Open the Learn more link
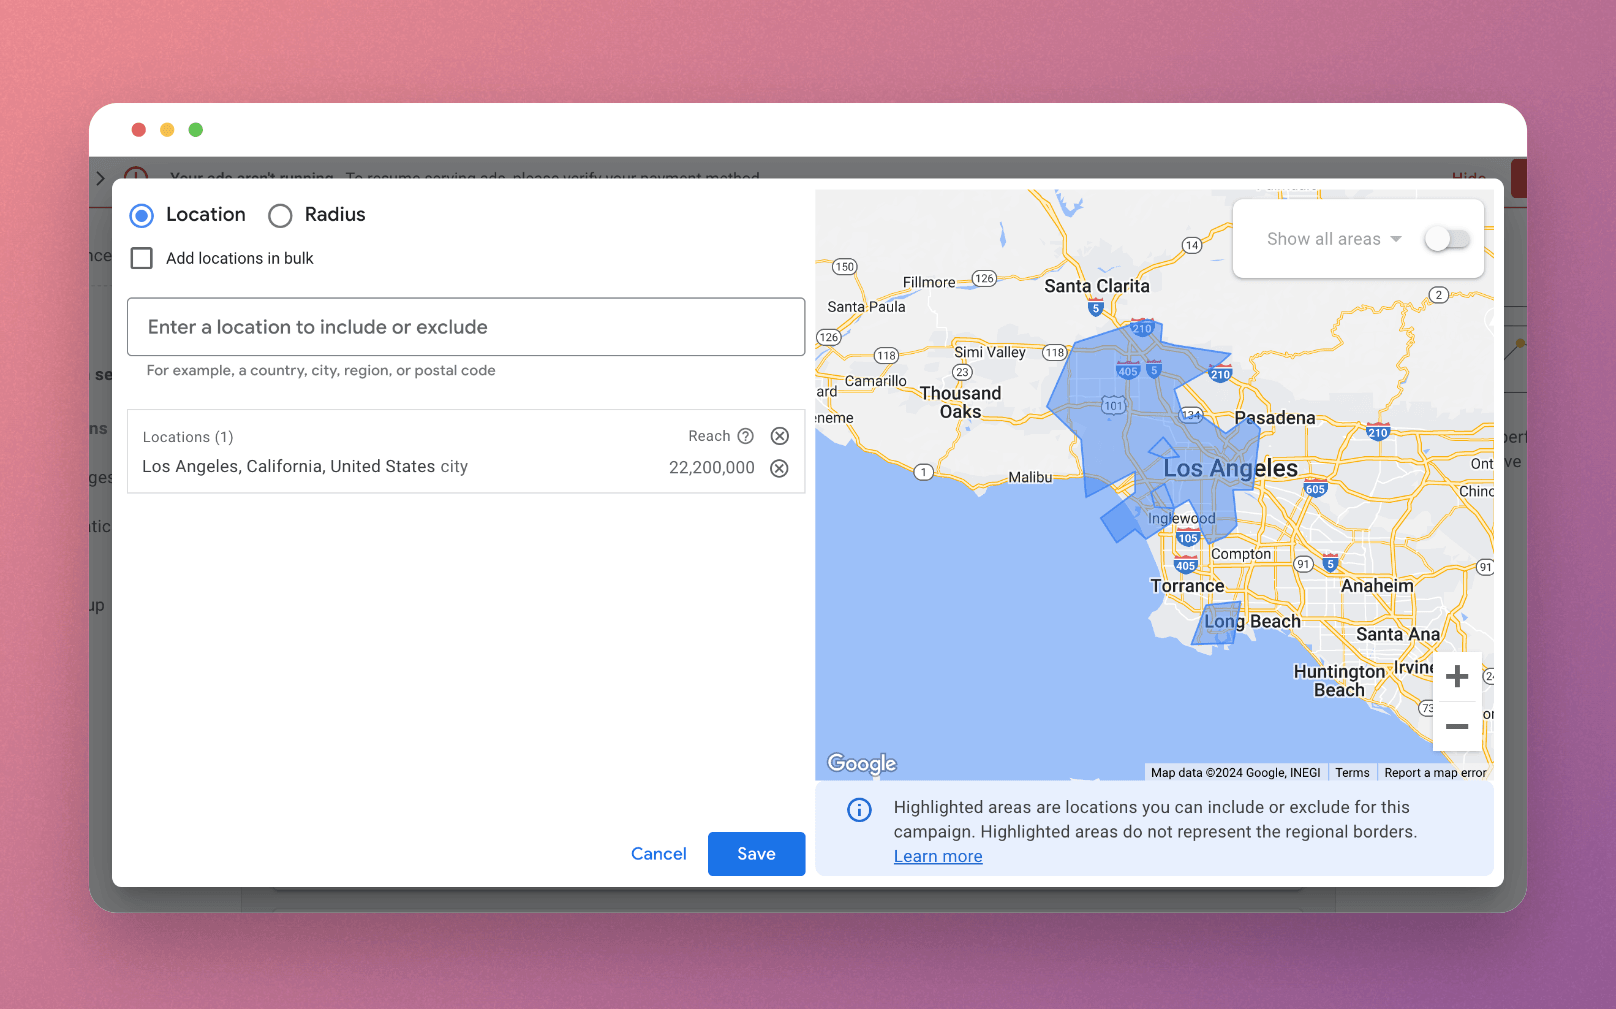The height and width of the screenshot is (1009, 1616). [x=937, y=856]
